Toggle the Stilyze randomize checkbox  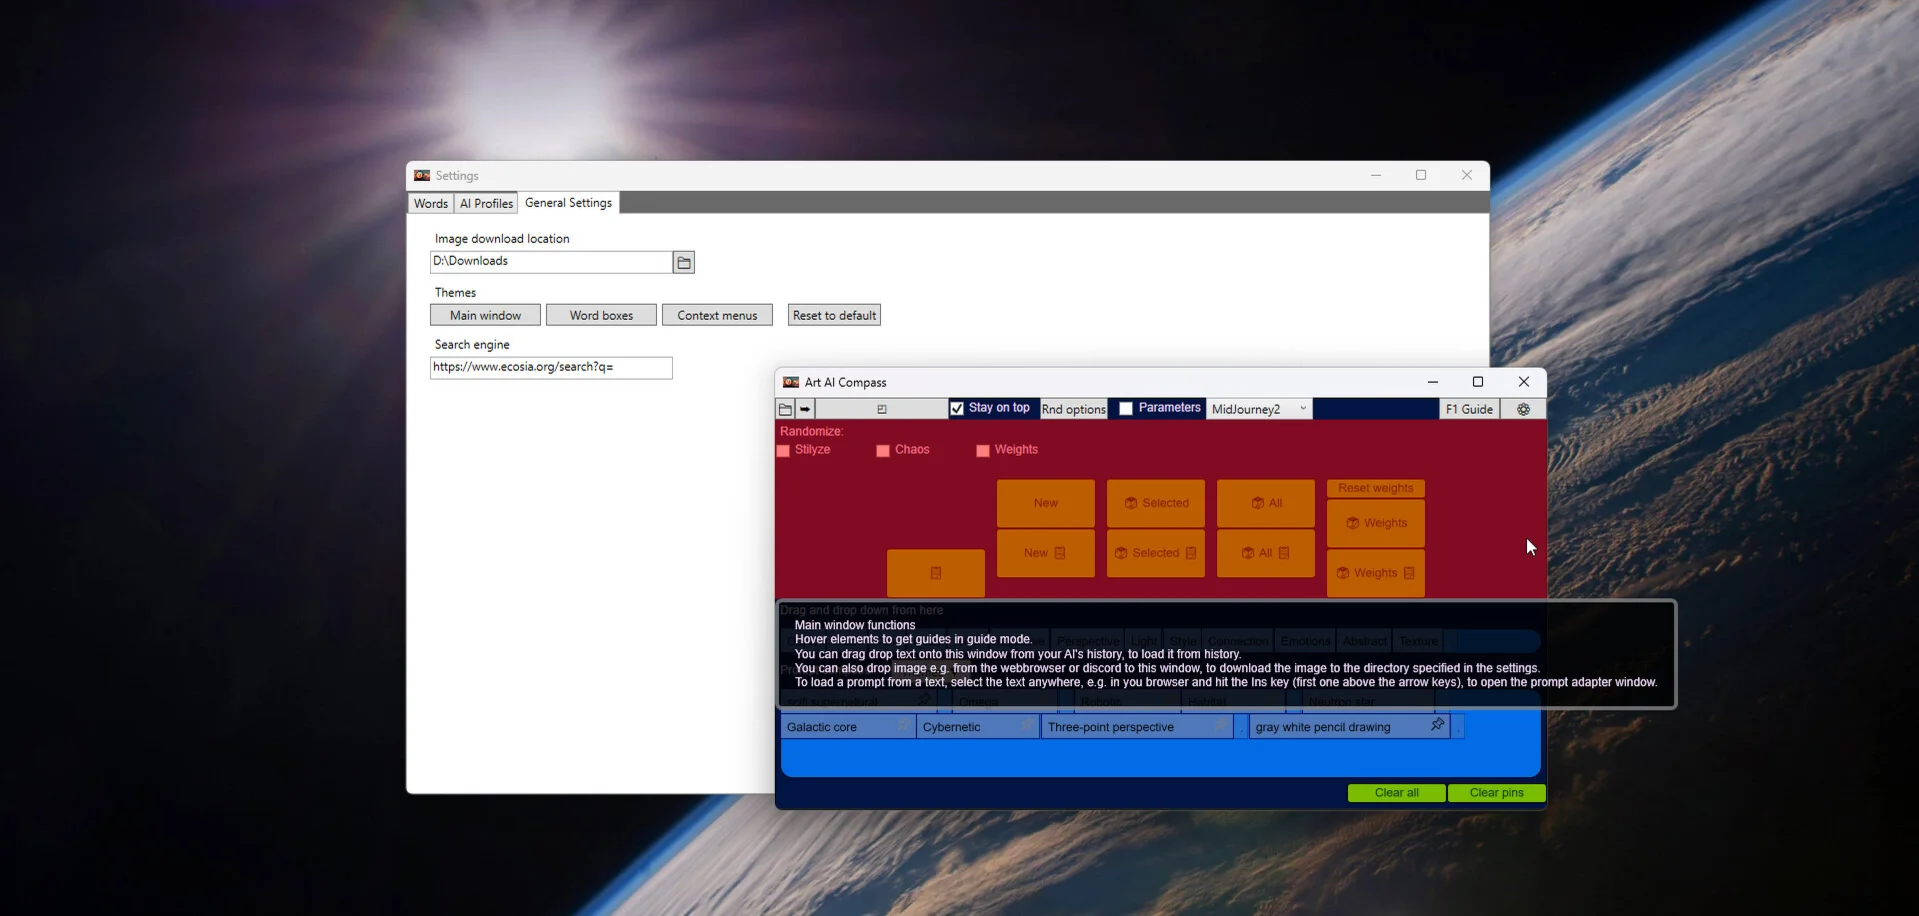(783, 450)
